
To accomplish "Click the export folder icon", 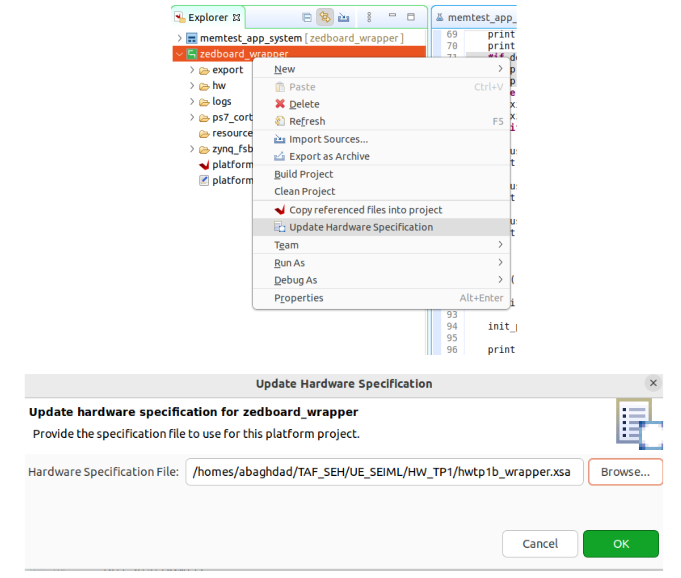I will 204,70.
